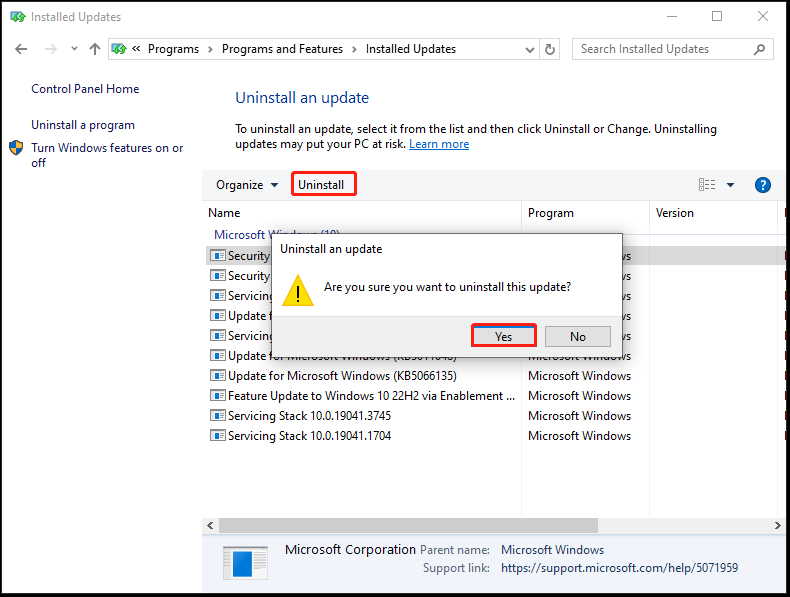Screen dimensions: 790x597
Task: Select Servicing Stack 10.0.19041.1704 row
Action: pyautogui.click(x=309, y=436)
